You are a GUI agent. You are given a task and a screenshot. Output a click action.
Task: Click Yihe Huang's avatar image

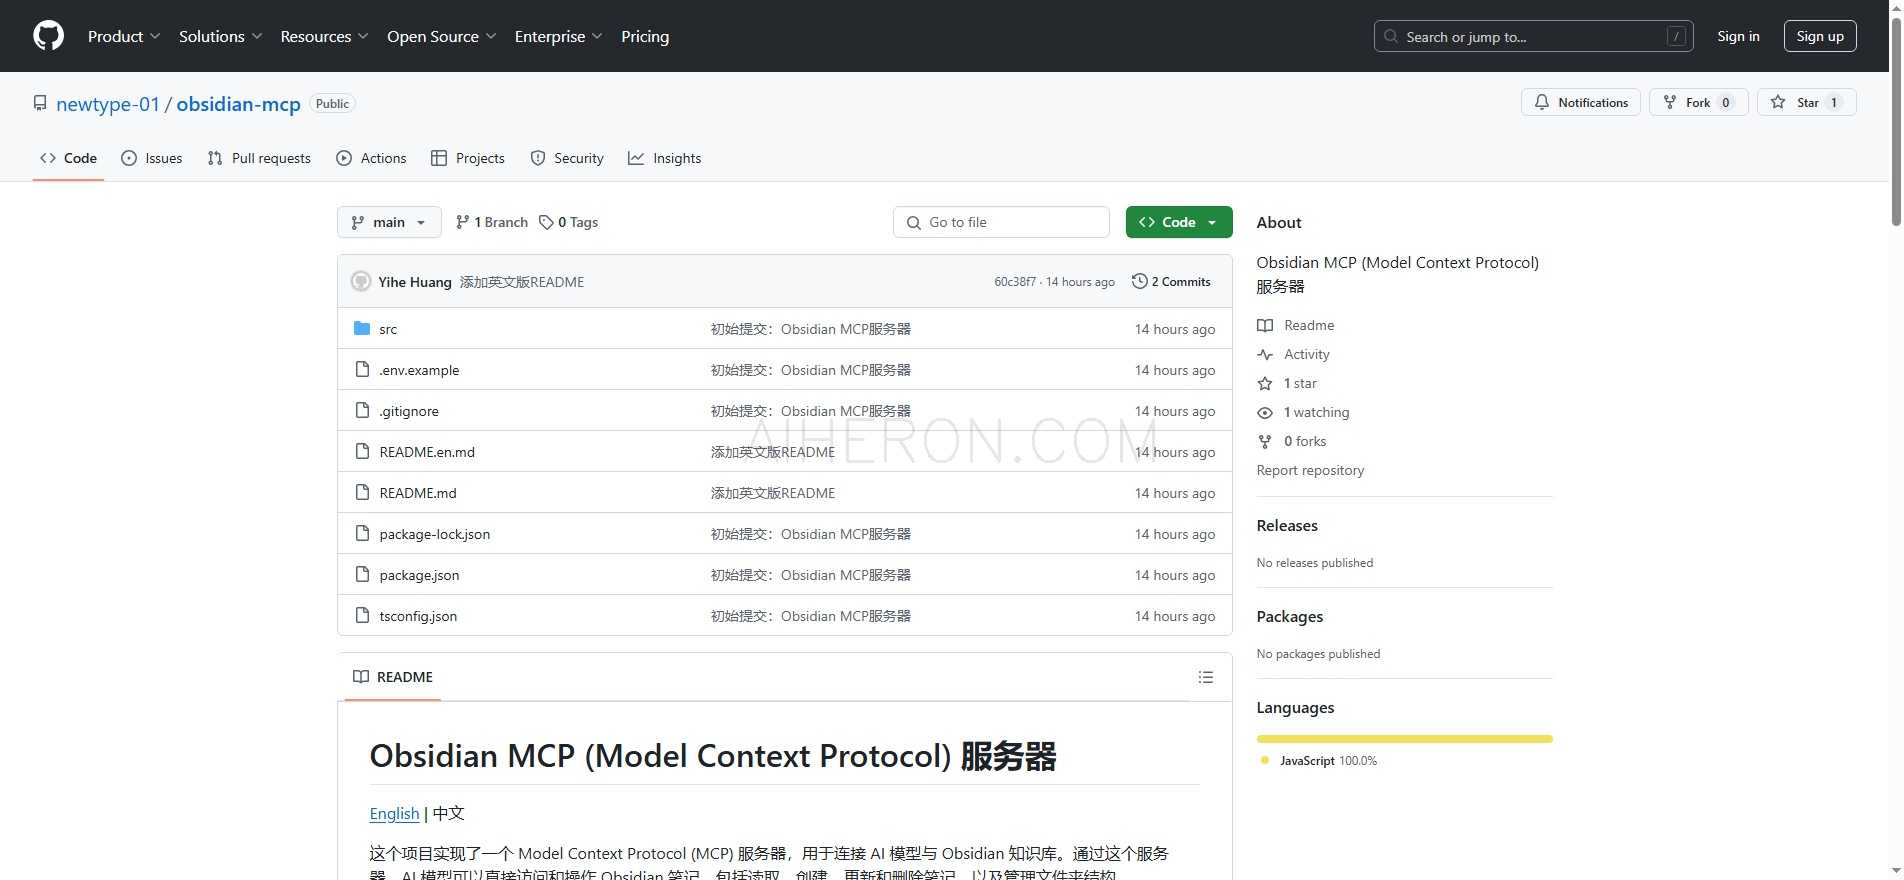[x=361, y=281]
